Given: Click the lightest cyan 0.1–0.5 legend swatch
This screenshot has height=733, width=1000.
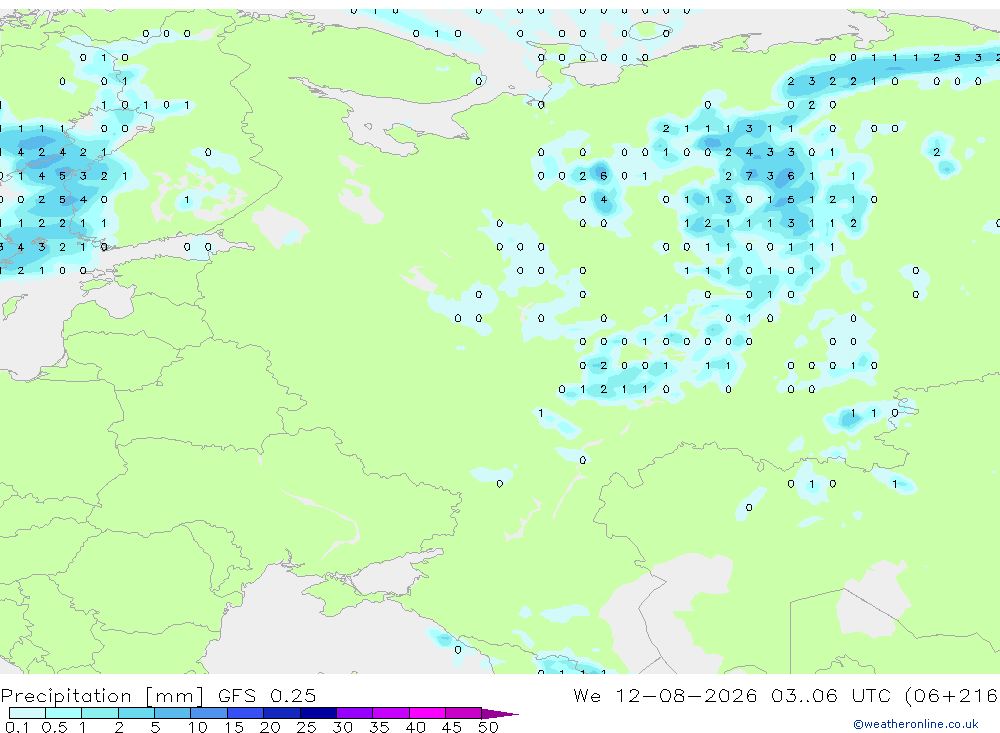Looking at the screenshot, I should pos(27,713).
